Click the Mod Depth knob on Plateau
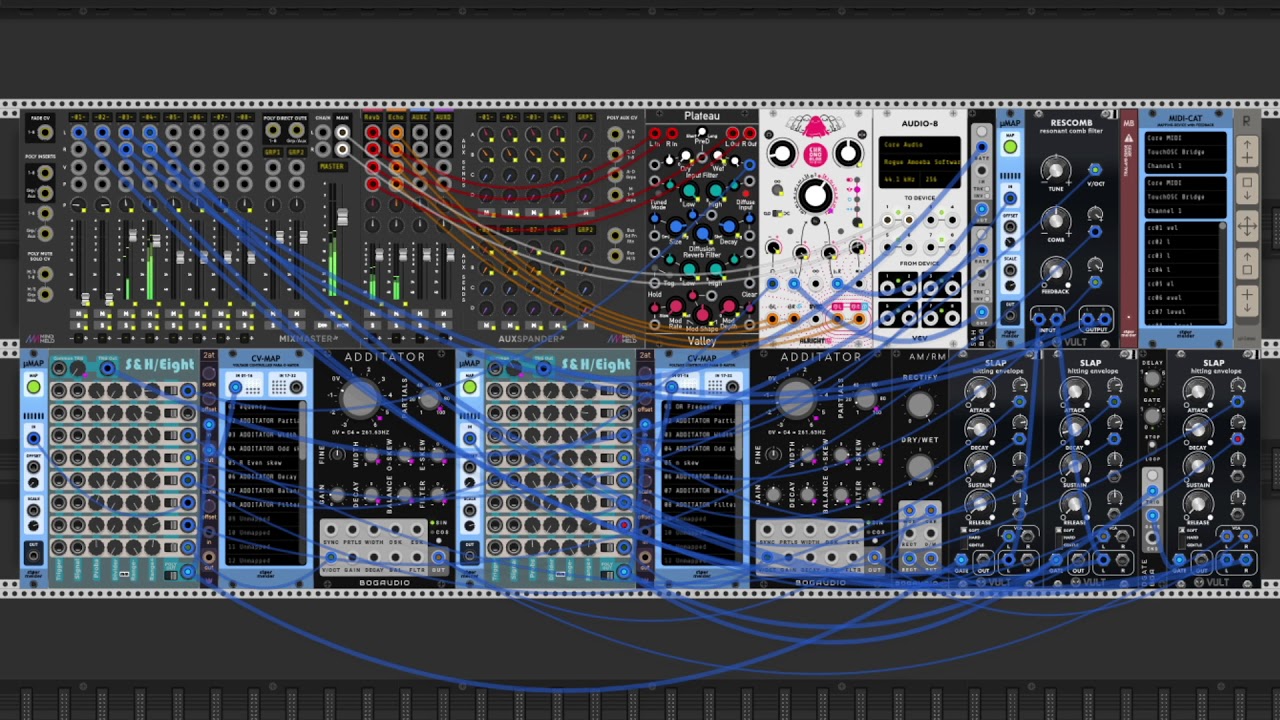The width and height of the screenshot is (1280, 720). point(727,307)
